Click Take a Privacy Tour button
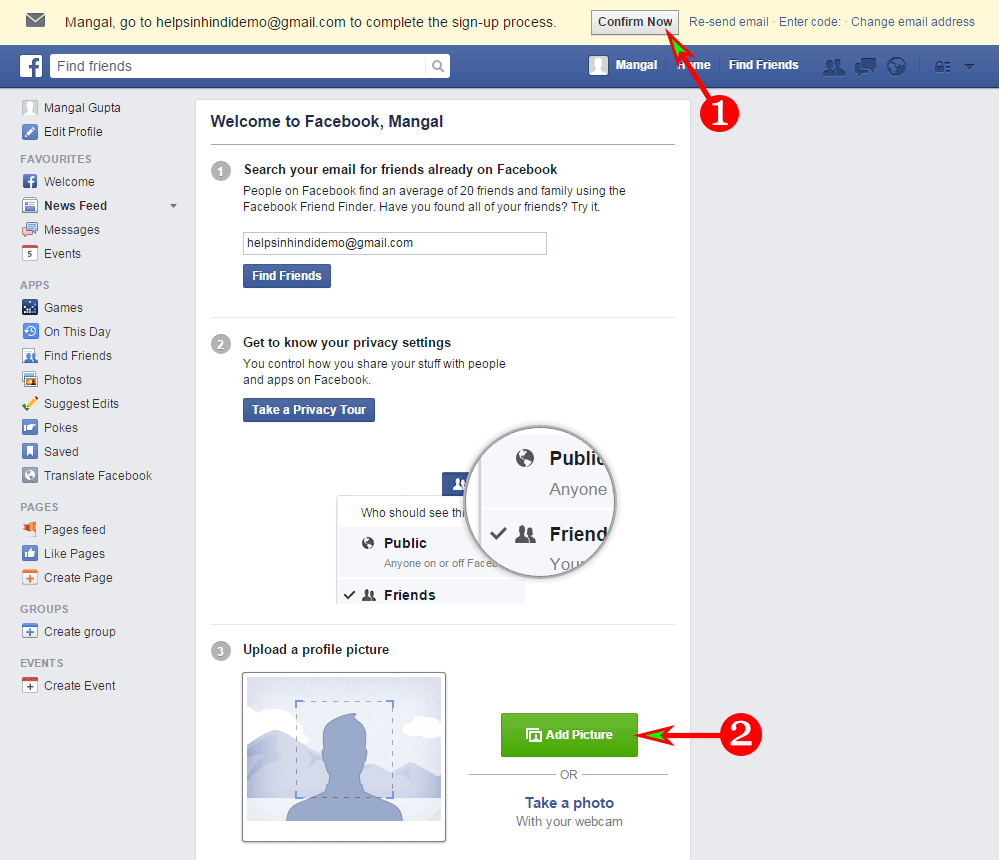Image resolution: width=999 pixels, height=860 pixels. point(308,410)
